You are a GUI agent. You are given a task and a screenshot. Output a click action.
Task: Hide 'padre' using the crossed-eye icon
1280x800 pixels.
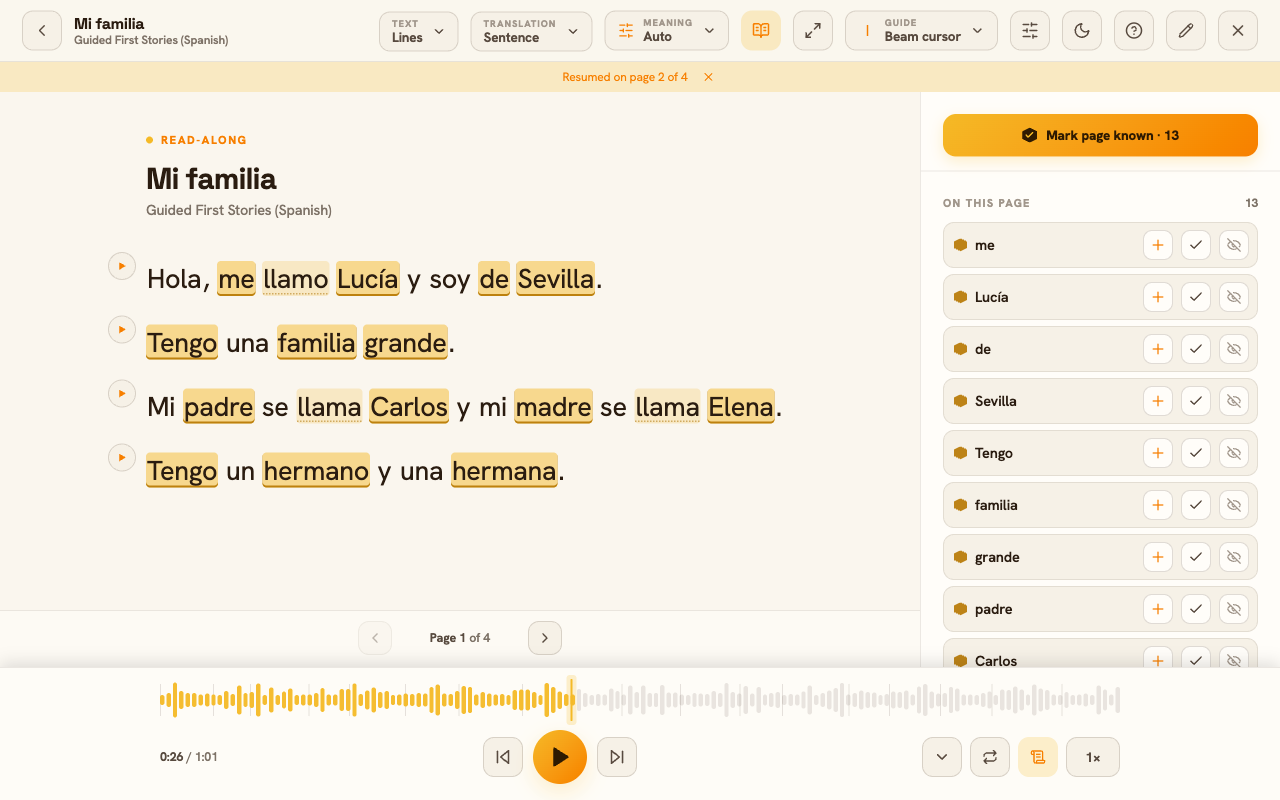click(1234, 609)
